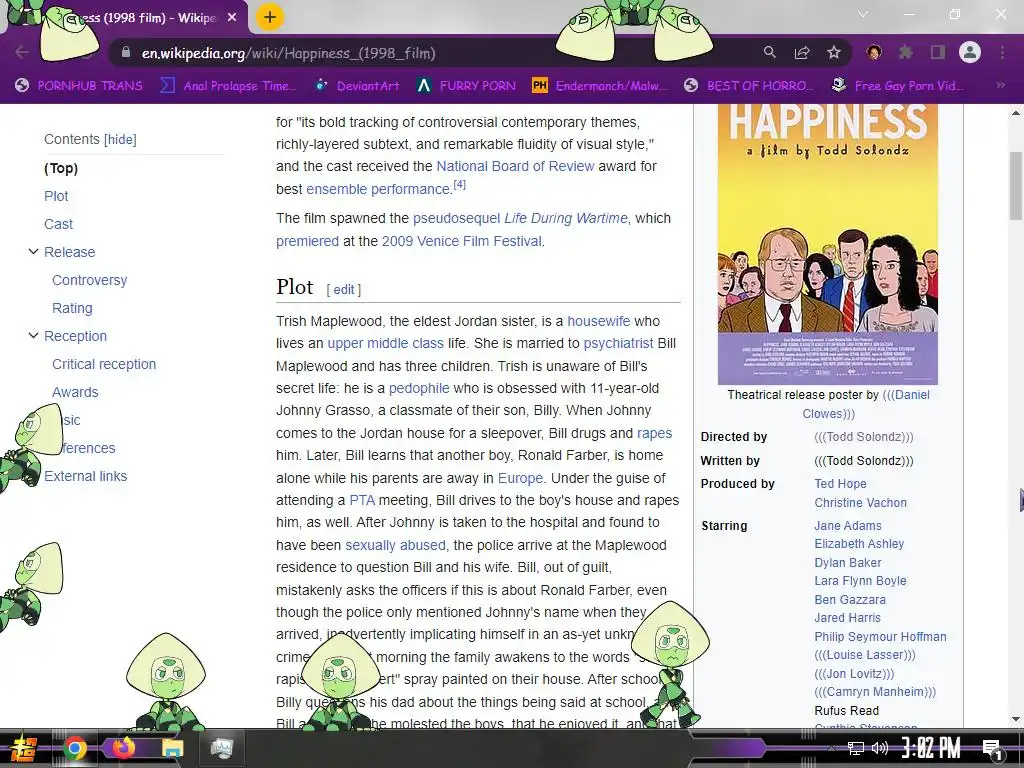
Task: Open a new browser tab
Action: [x=270, y=18]
